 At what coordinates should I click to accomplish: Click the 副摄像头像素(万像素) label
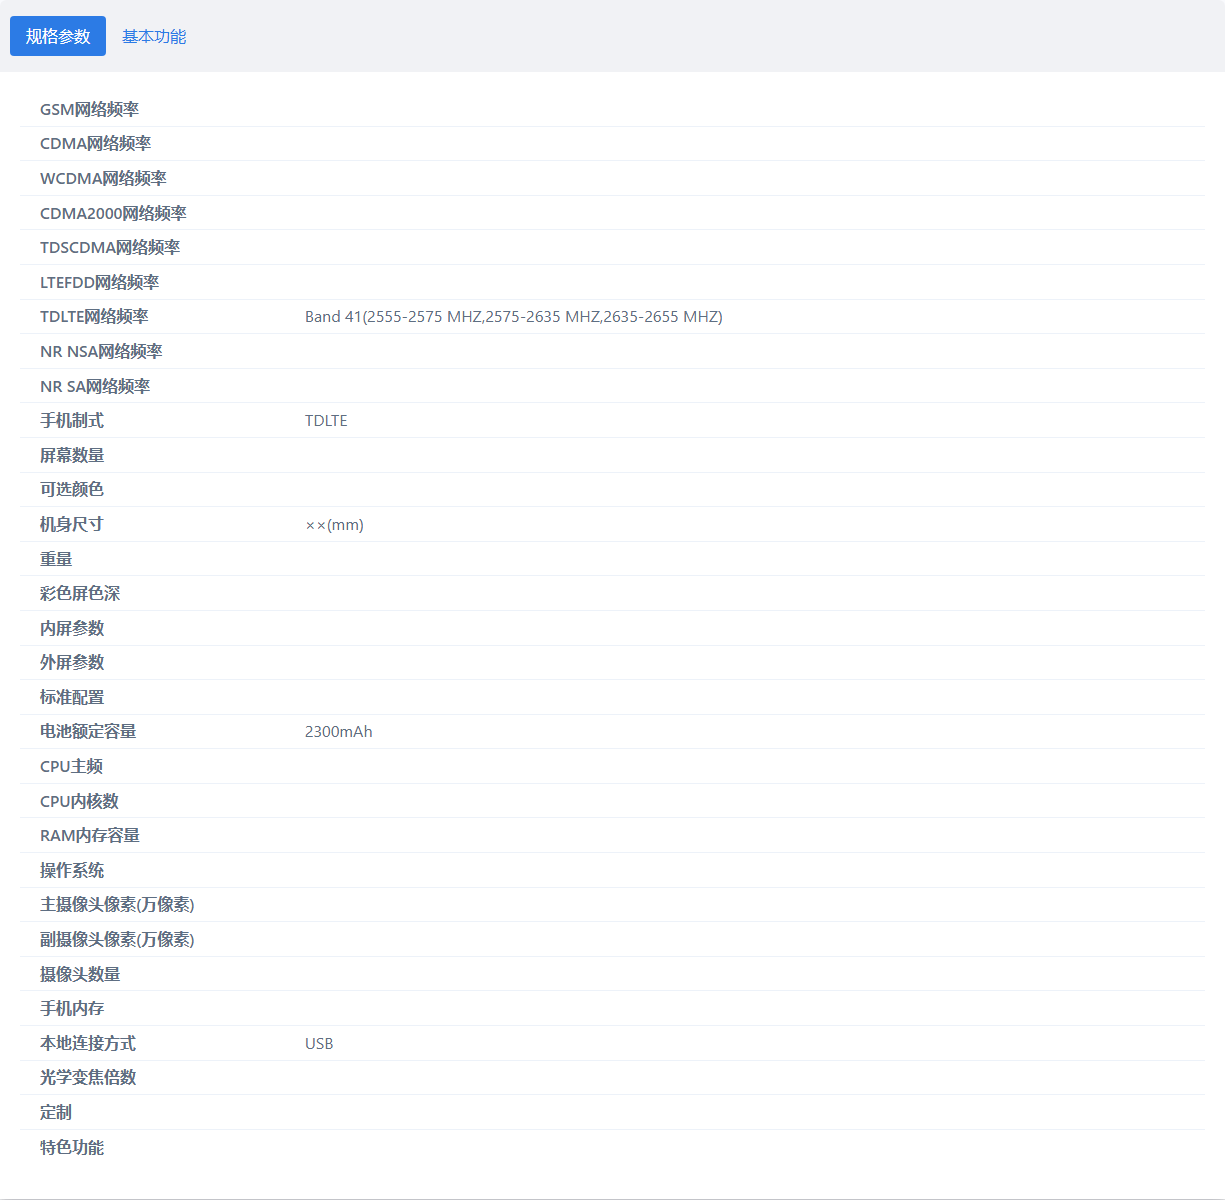click(117, 939)
